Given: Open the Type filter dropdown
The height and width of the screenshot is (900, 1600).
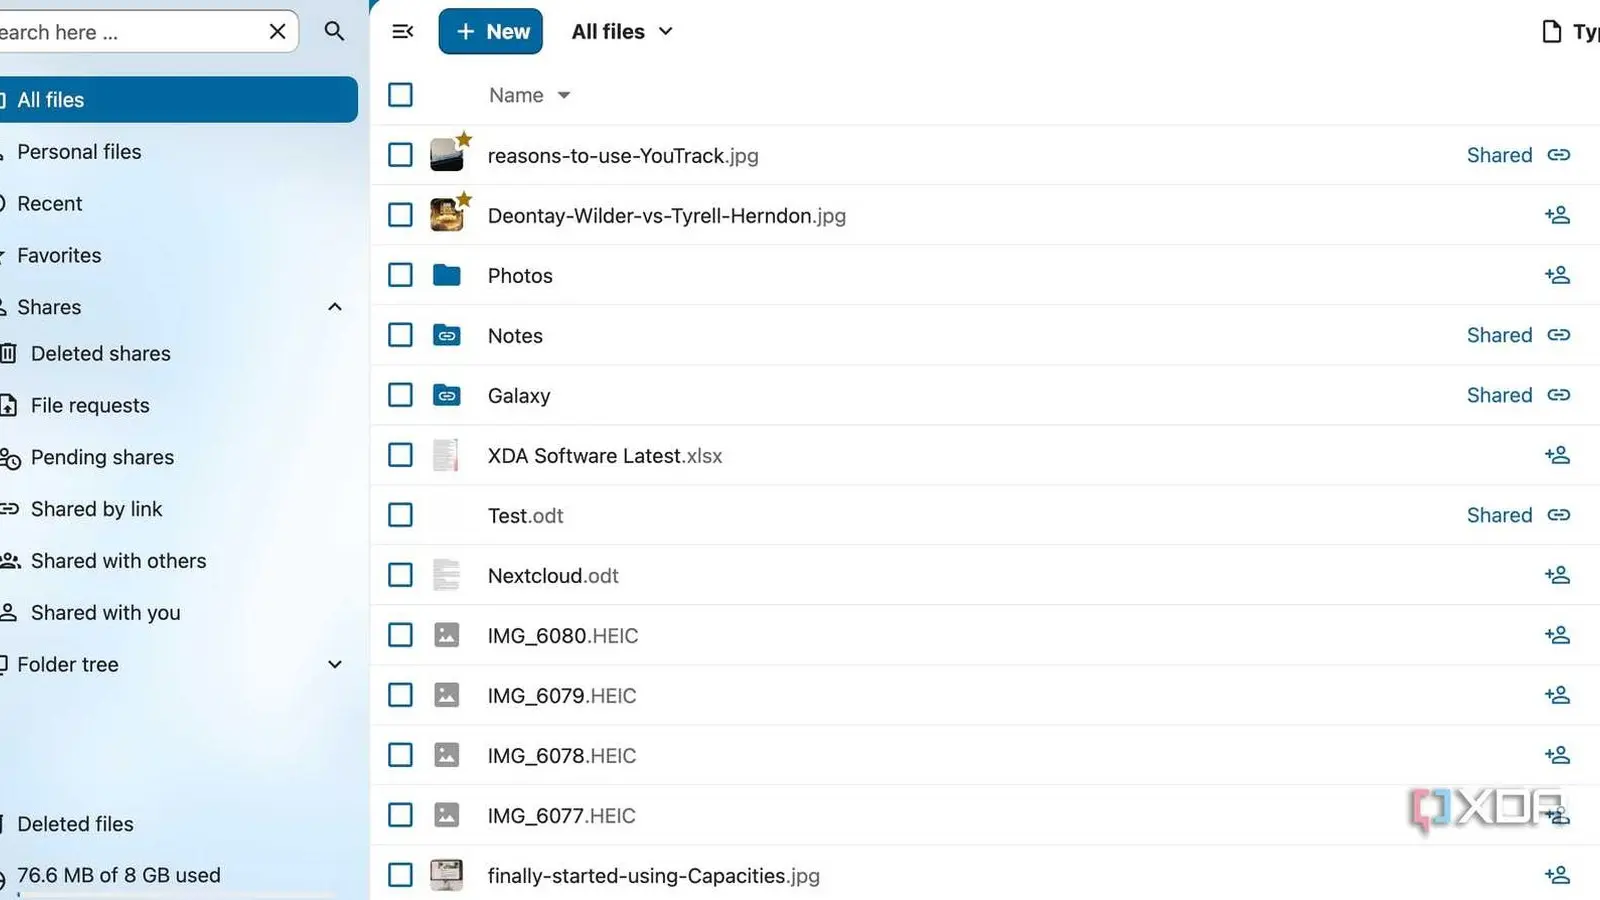Looking at the screenshot, I should point(1570,32).
